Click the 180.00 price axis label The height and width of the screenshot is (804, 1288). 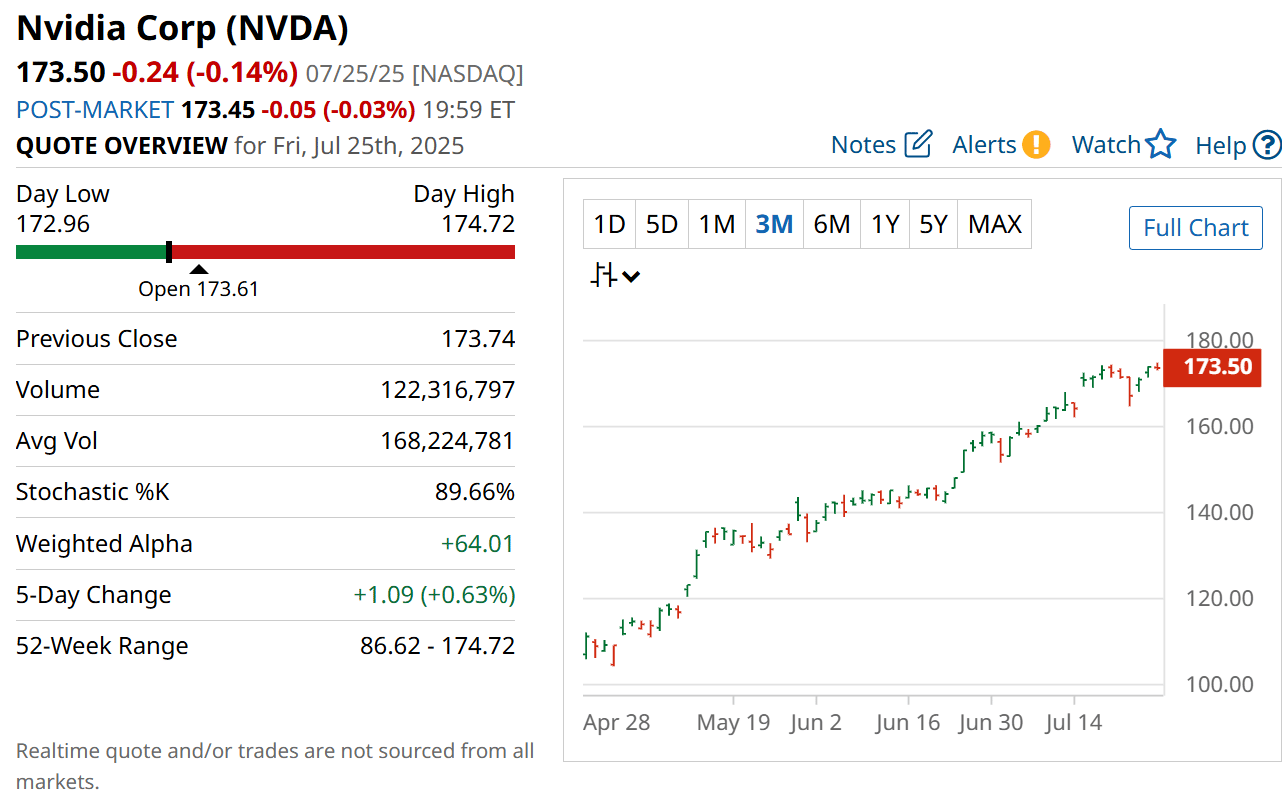point(1219,340)
